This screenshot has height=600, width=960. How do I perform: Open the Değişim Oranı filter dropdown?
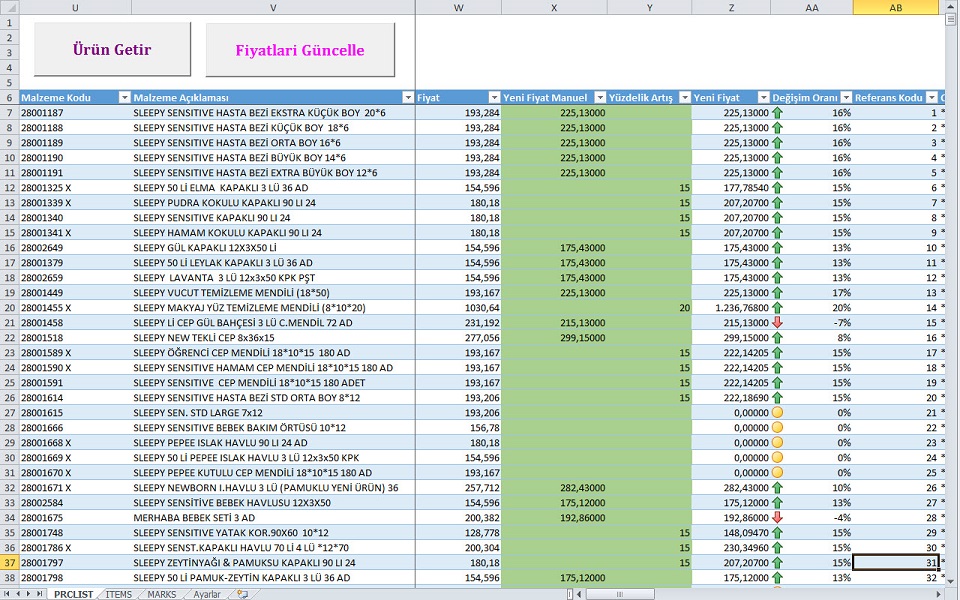click(846, 97)
